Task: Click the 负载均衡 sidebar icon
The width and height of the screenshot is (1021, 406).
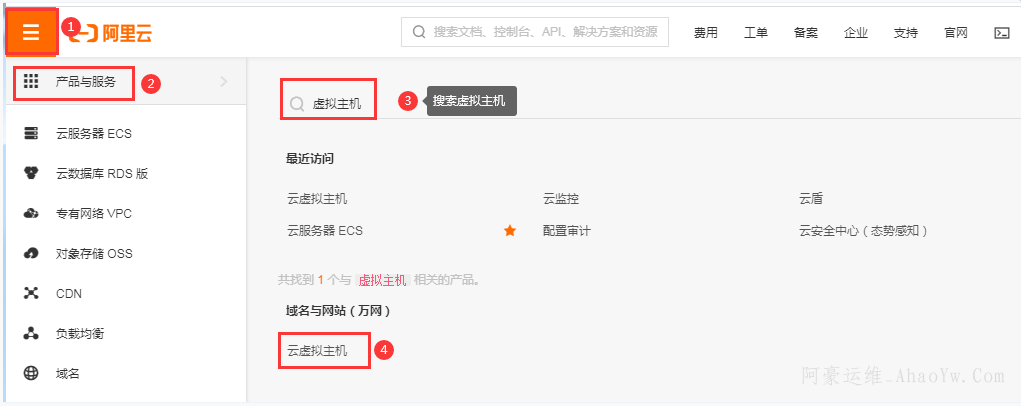Action: (x=31, y=334)
